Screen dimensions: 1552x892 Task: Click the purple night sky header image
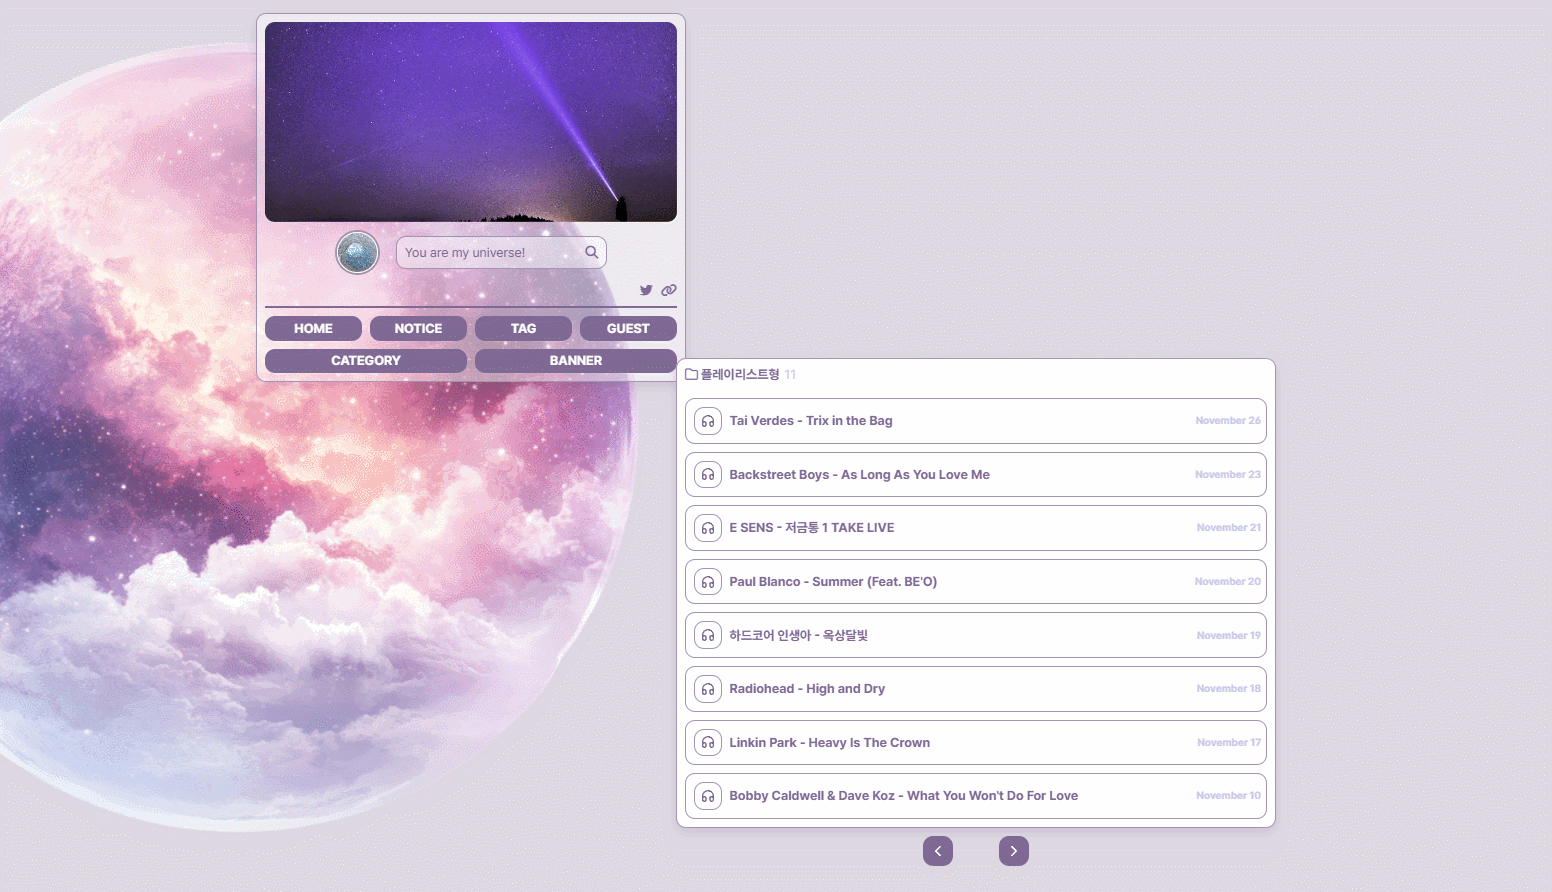click(471, 122)
